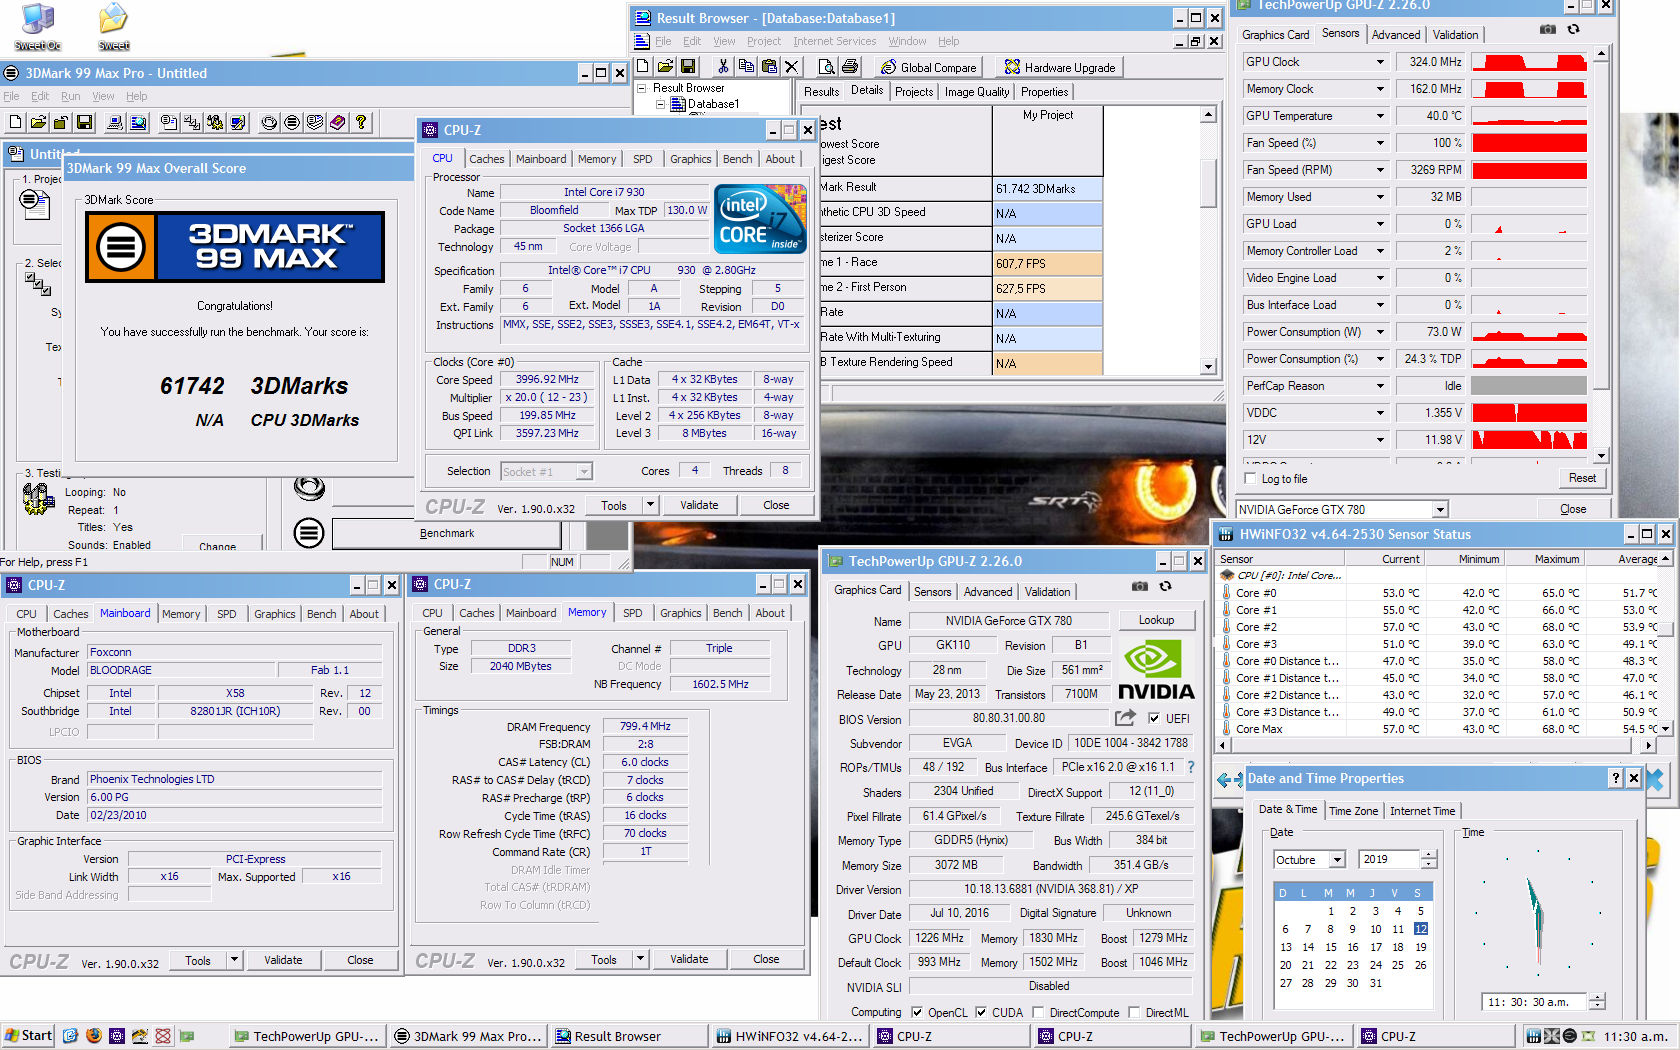
Task: Switch to the Time Zone tab
Action: [1353, 811]
